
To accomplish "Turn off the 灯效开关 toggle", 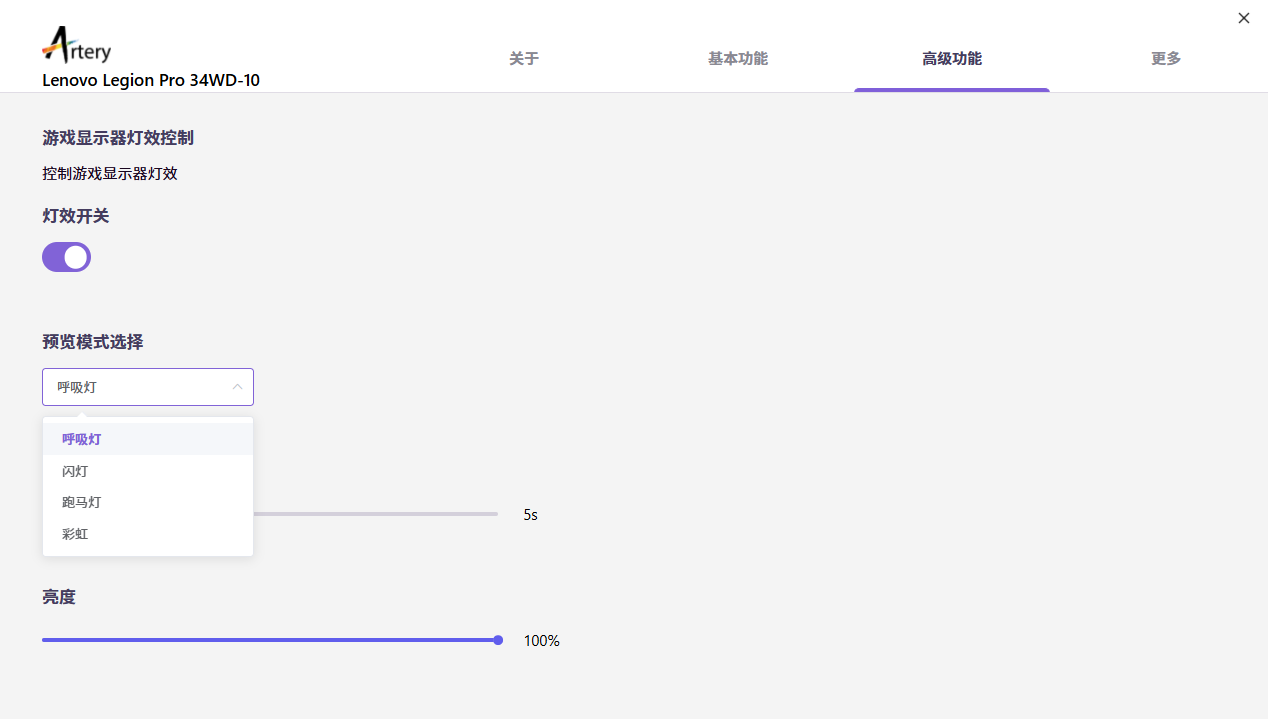I will click(x=66, y=257).
